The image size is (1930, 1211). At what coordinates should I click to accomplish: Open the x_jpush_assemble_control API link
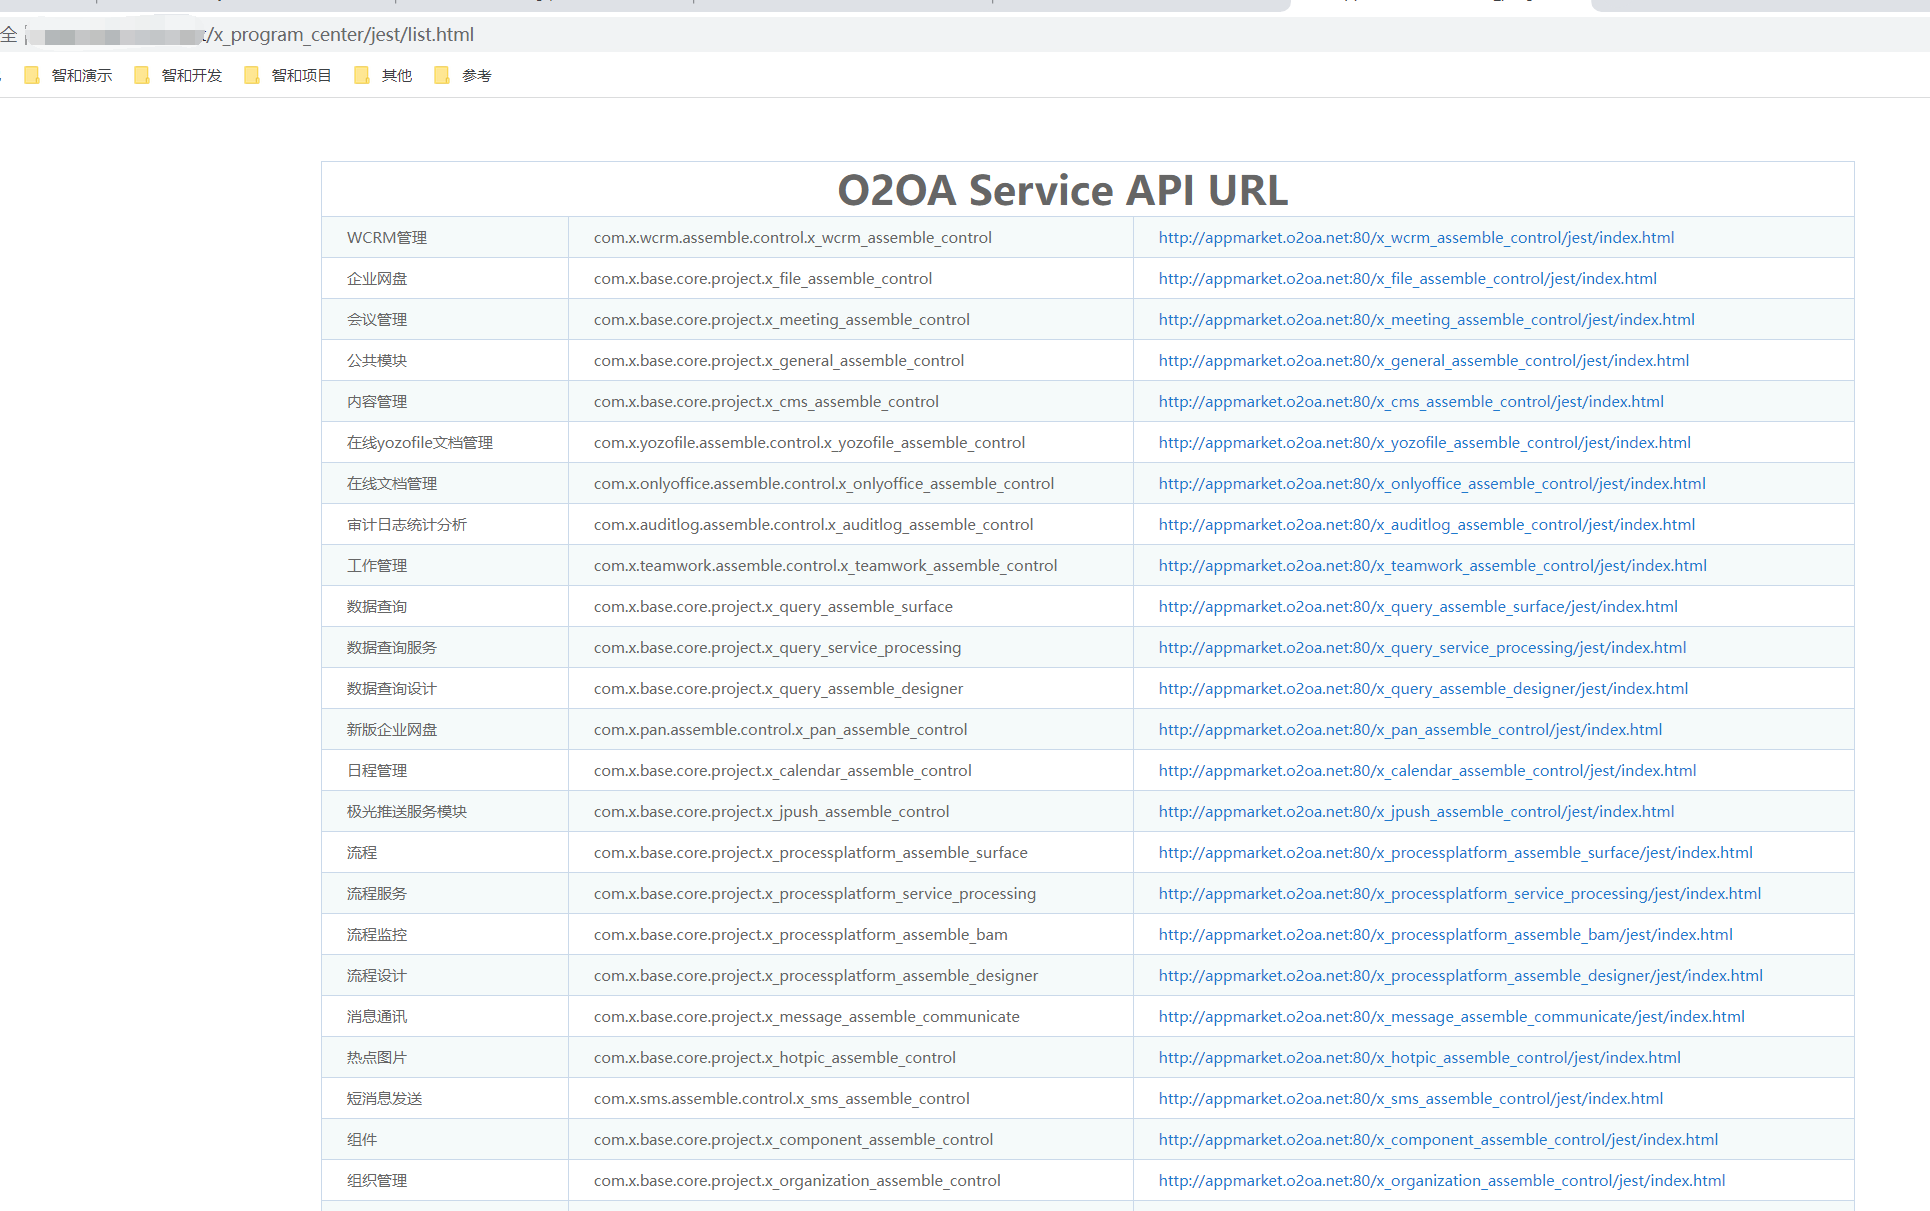1416,812
